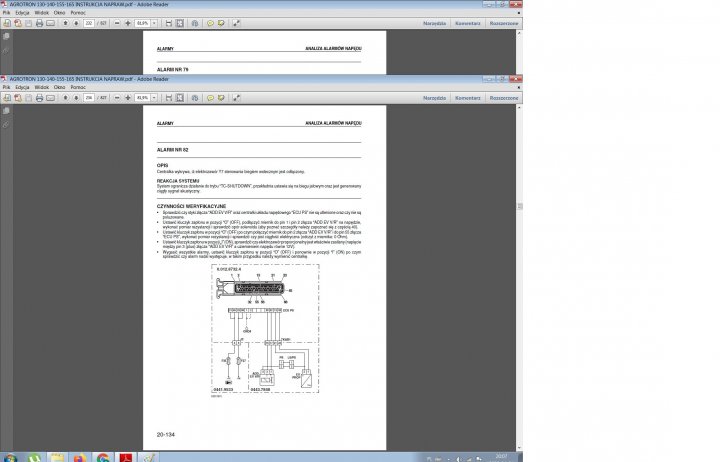The width and height of the screenshot is (720, 462).
Task: Click the read mode icon in the front window toolbar
Action: (x=235, y=98)
